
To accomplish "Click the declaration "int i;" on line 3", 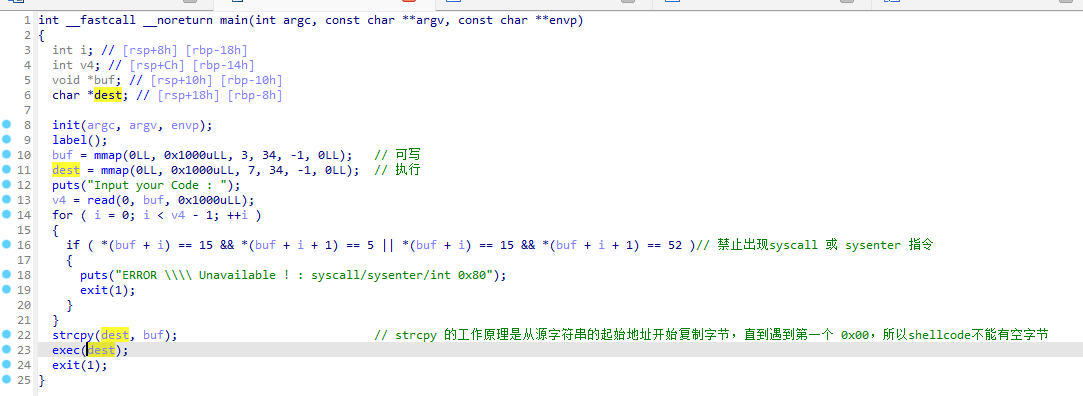I will click(x=73, y=50).
